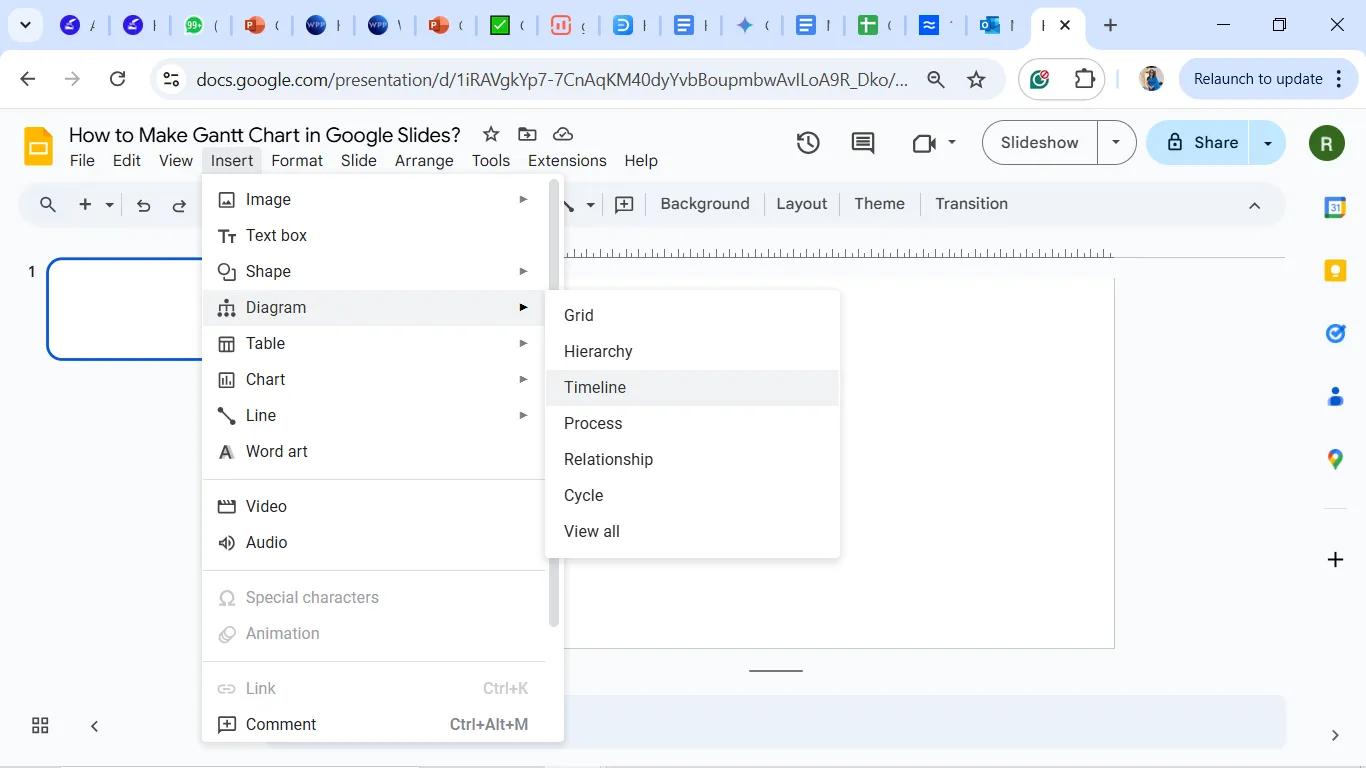Select Timeline in the Diagram submenu
The height and width of the screenshot is (768, 1366).
692,388
